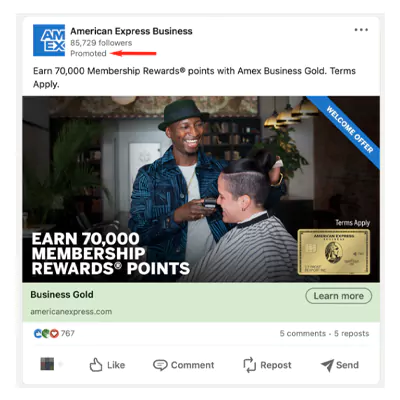This screenshot has height=400, width=400.
Task: Click the Comment speech bubble icon
Action: pyautogui.click(x=160, y=365)
